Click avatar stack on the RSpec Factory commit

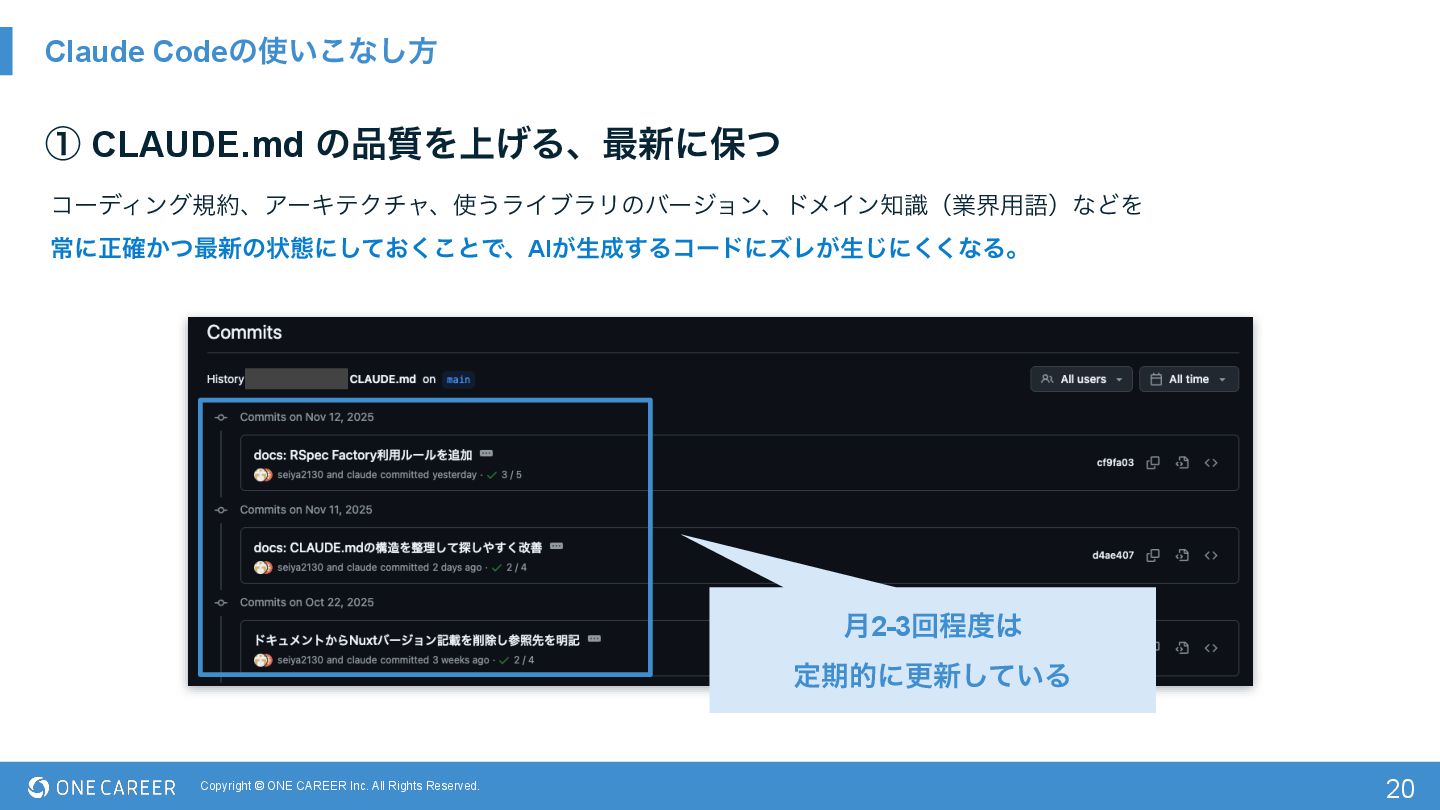click(263, 475)
